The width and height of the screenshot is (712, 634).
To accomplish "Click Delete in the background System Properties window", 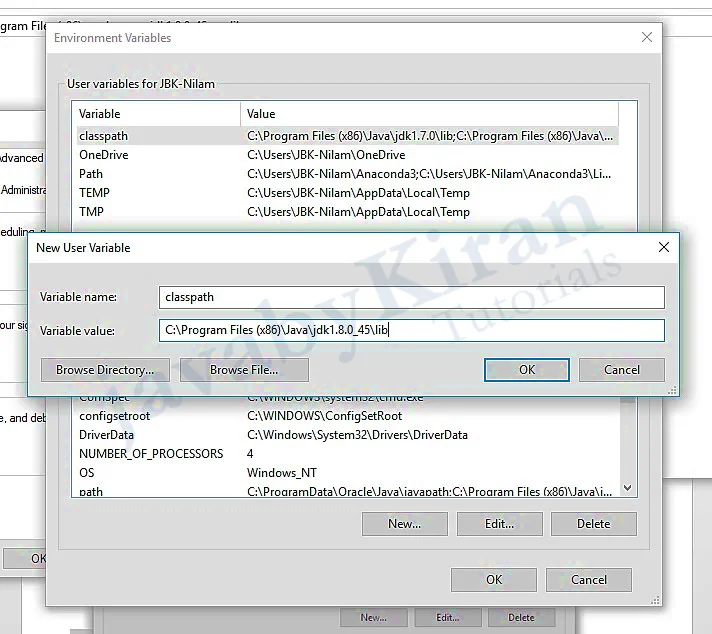I will click(x=521, y=618).
